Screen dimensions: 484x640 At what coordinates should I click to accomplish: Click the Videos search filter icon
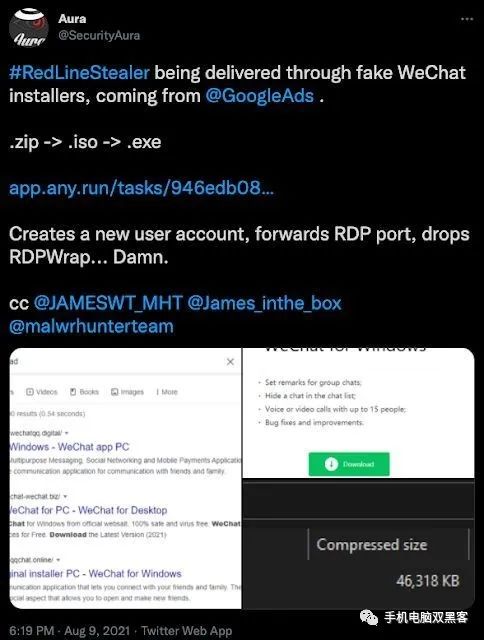[30, 392]
